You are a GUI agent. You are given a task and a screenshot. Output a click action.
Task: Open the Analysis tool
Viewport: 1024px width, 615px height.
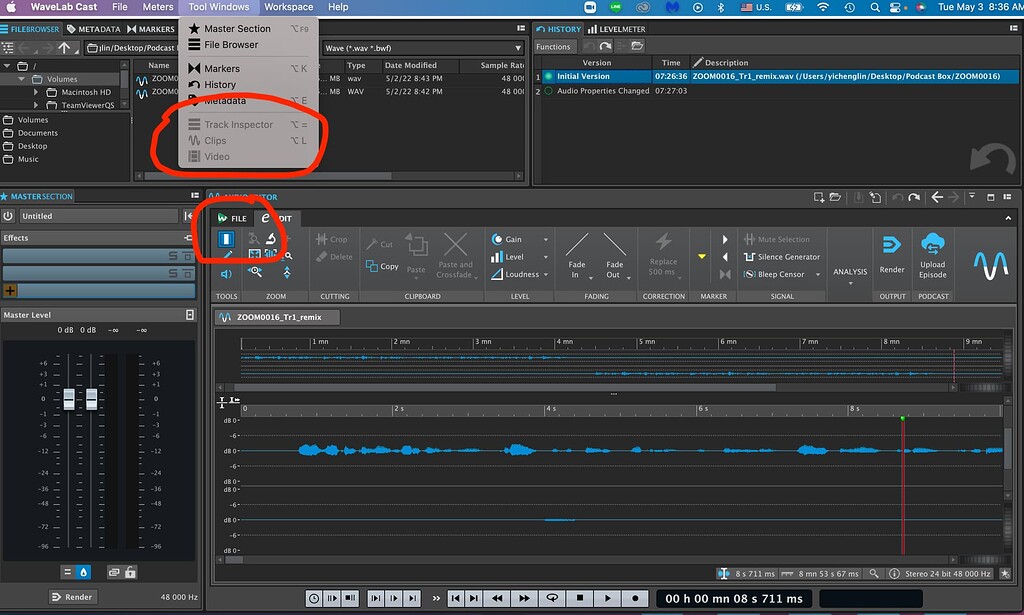click(852, 271)
